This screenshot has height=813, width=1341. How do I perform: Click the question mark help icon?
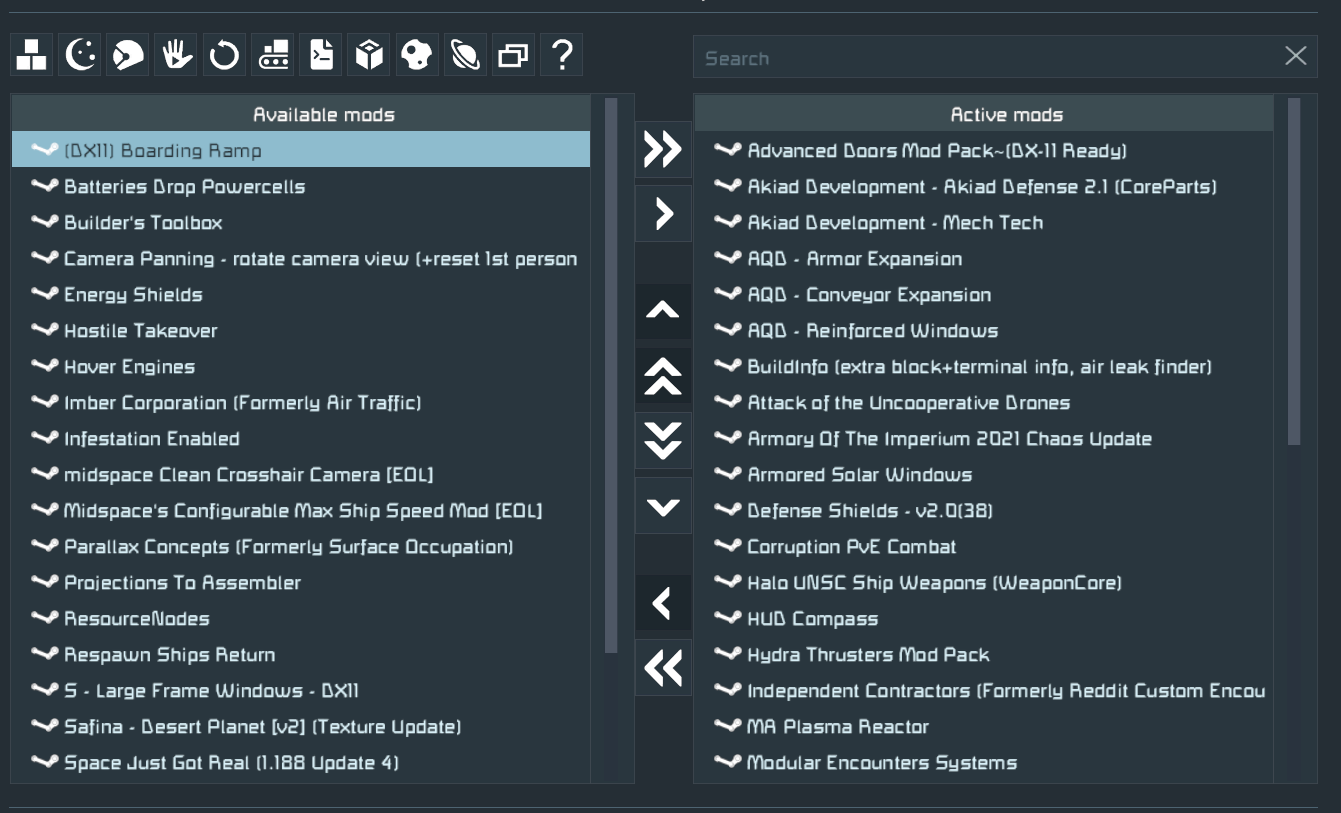(x=562, y=55)
